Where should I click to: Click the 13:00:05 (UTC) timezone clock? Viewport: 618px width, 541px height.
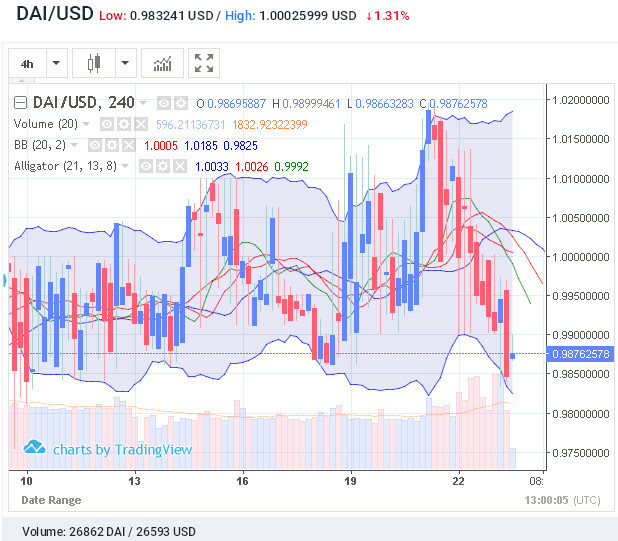pyautogui.click(x=562, y=500)
